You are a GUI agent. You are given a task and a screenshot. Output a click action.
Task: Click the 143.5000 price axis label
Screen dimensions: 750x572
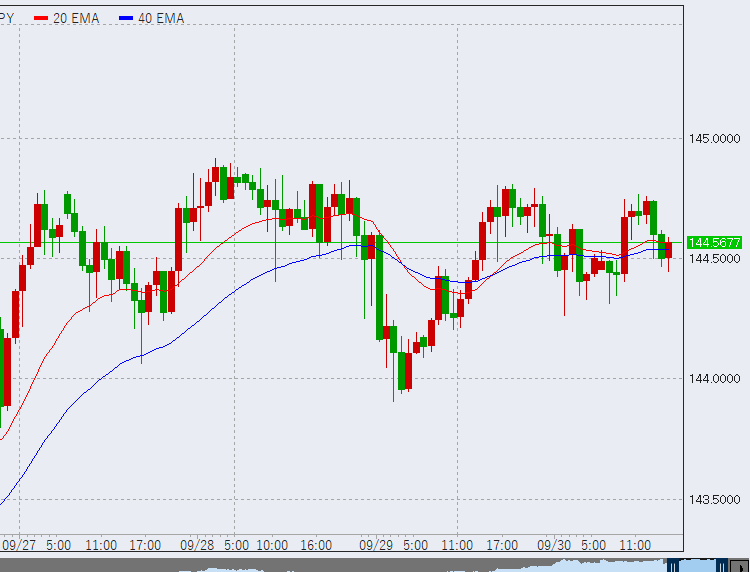click(x=715, y=499)
